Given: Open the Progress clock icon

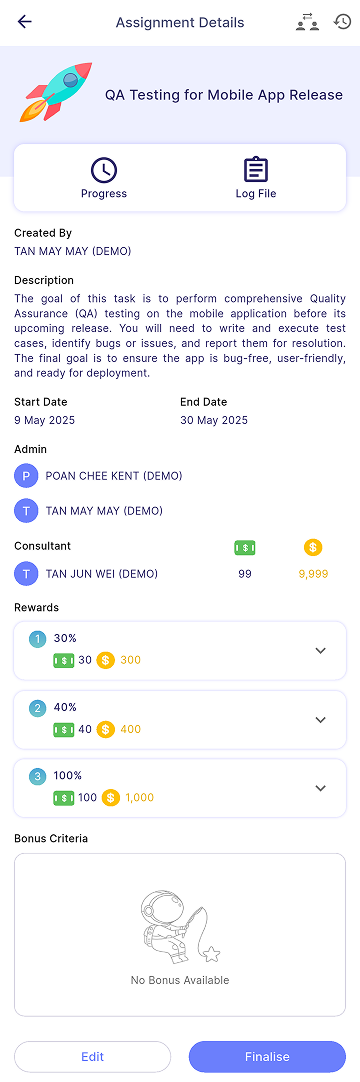Looking at the screenshot, I should (103, 170).
